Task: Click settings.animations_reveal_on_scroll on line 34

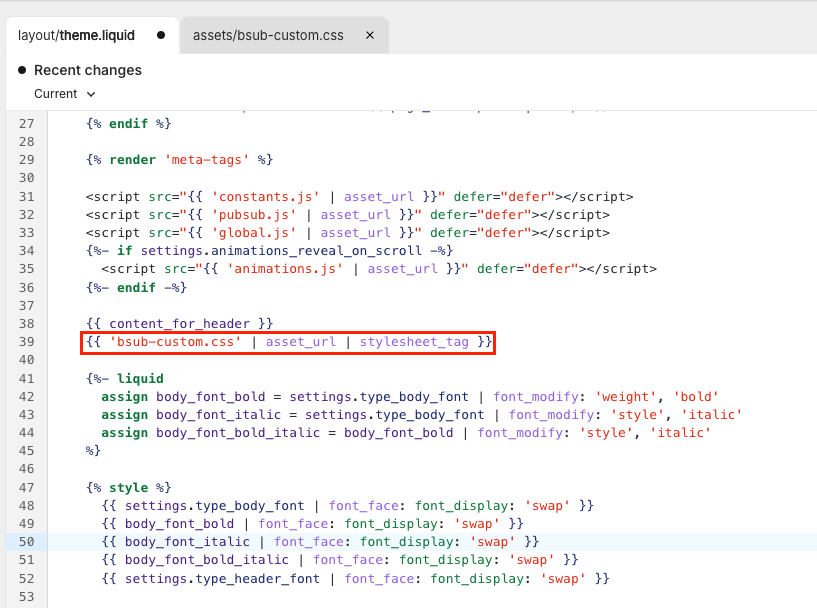Action: (x=281, y=251)
